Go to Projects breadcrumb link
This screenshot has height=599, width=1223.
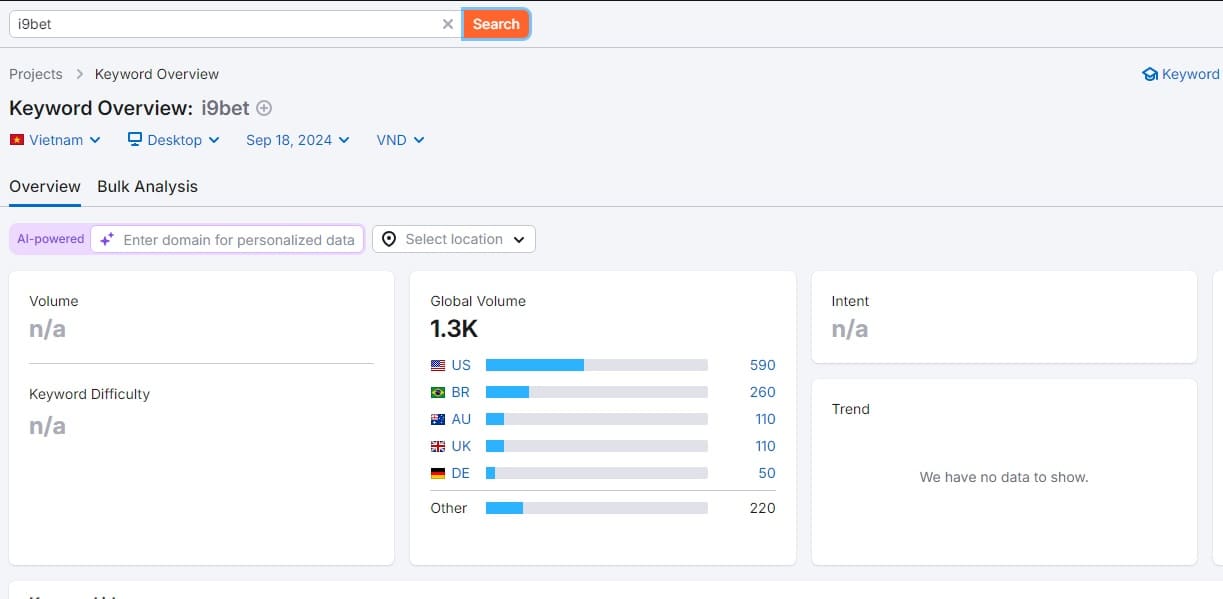pos(36,74)
